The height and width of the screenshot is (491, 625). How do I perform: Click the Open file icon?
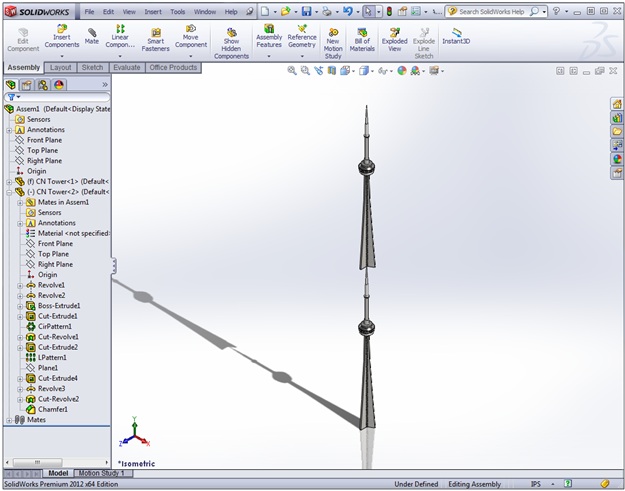click(x=285, y=12)
